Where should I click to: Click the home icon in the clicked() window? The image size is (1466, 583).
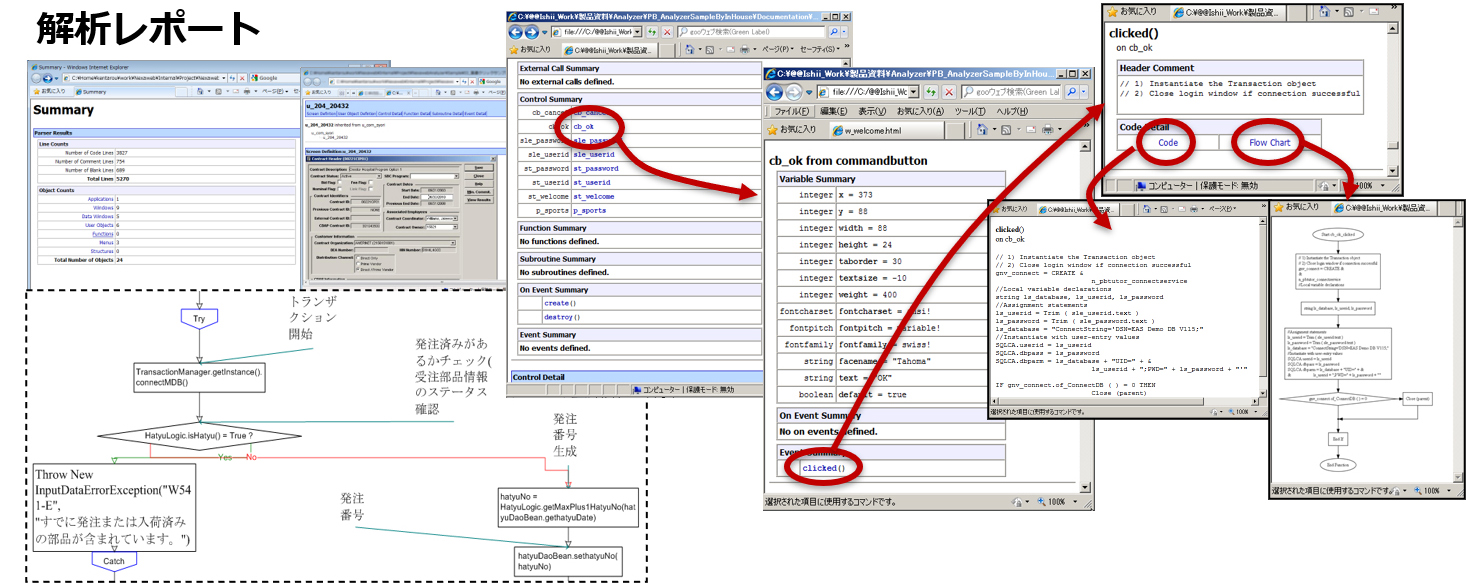tap(1326, 12)
